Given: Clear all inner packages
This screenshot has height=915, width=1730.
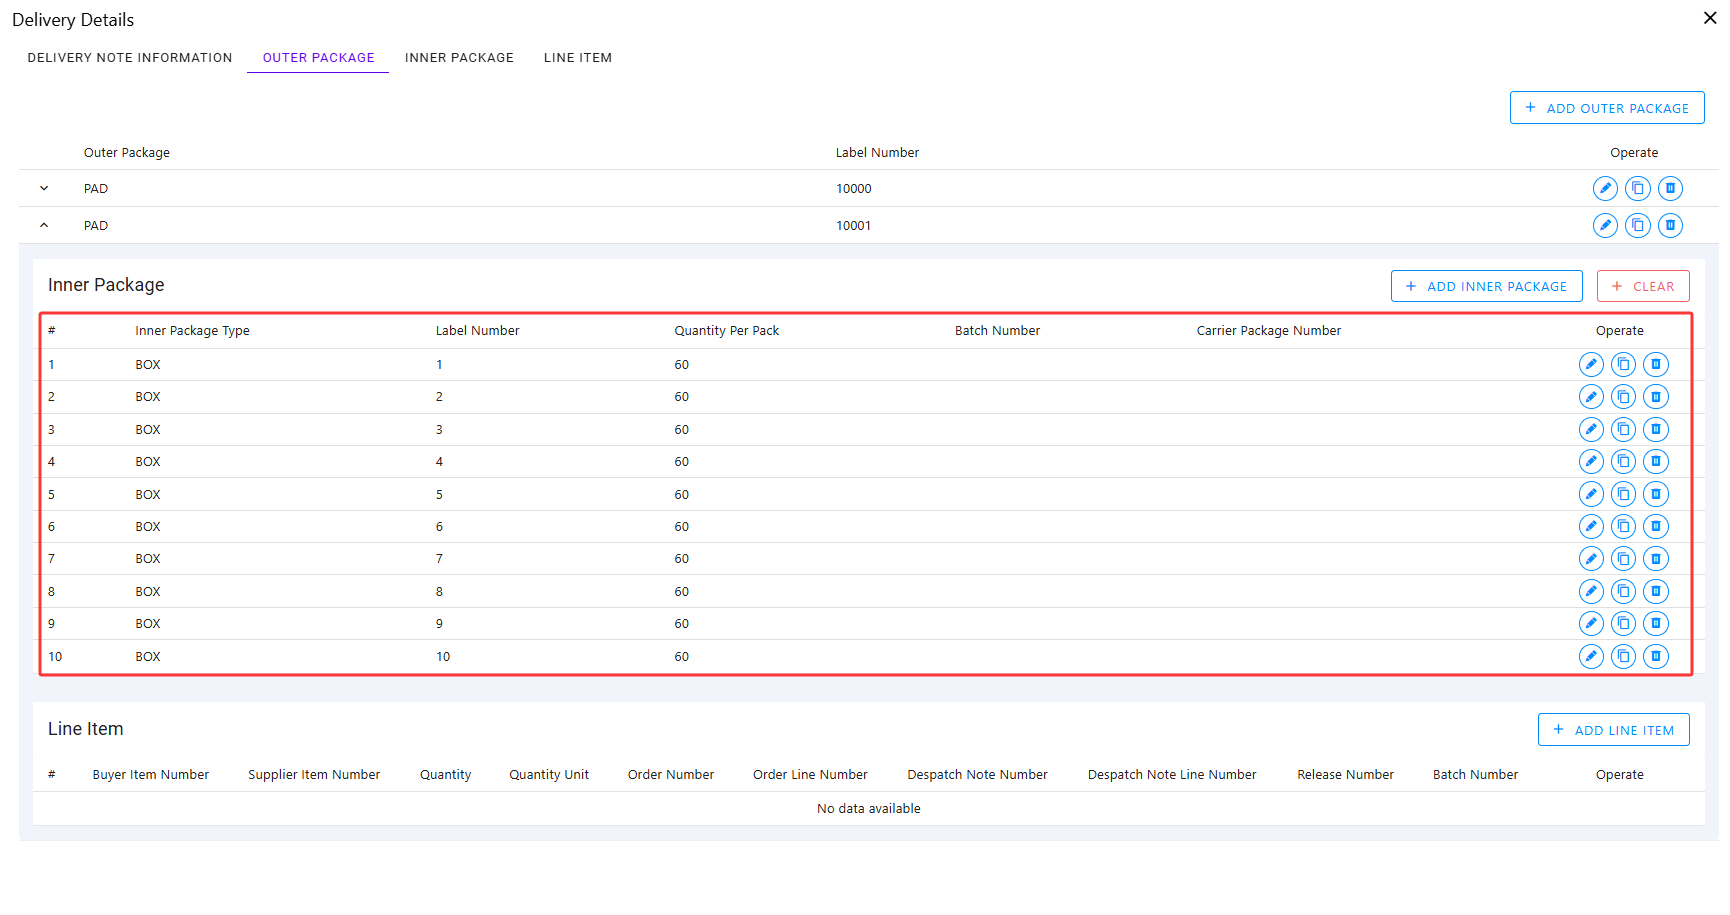Looking at the screenshot, I should [1643, 286].
